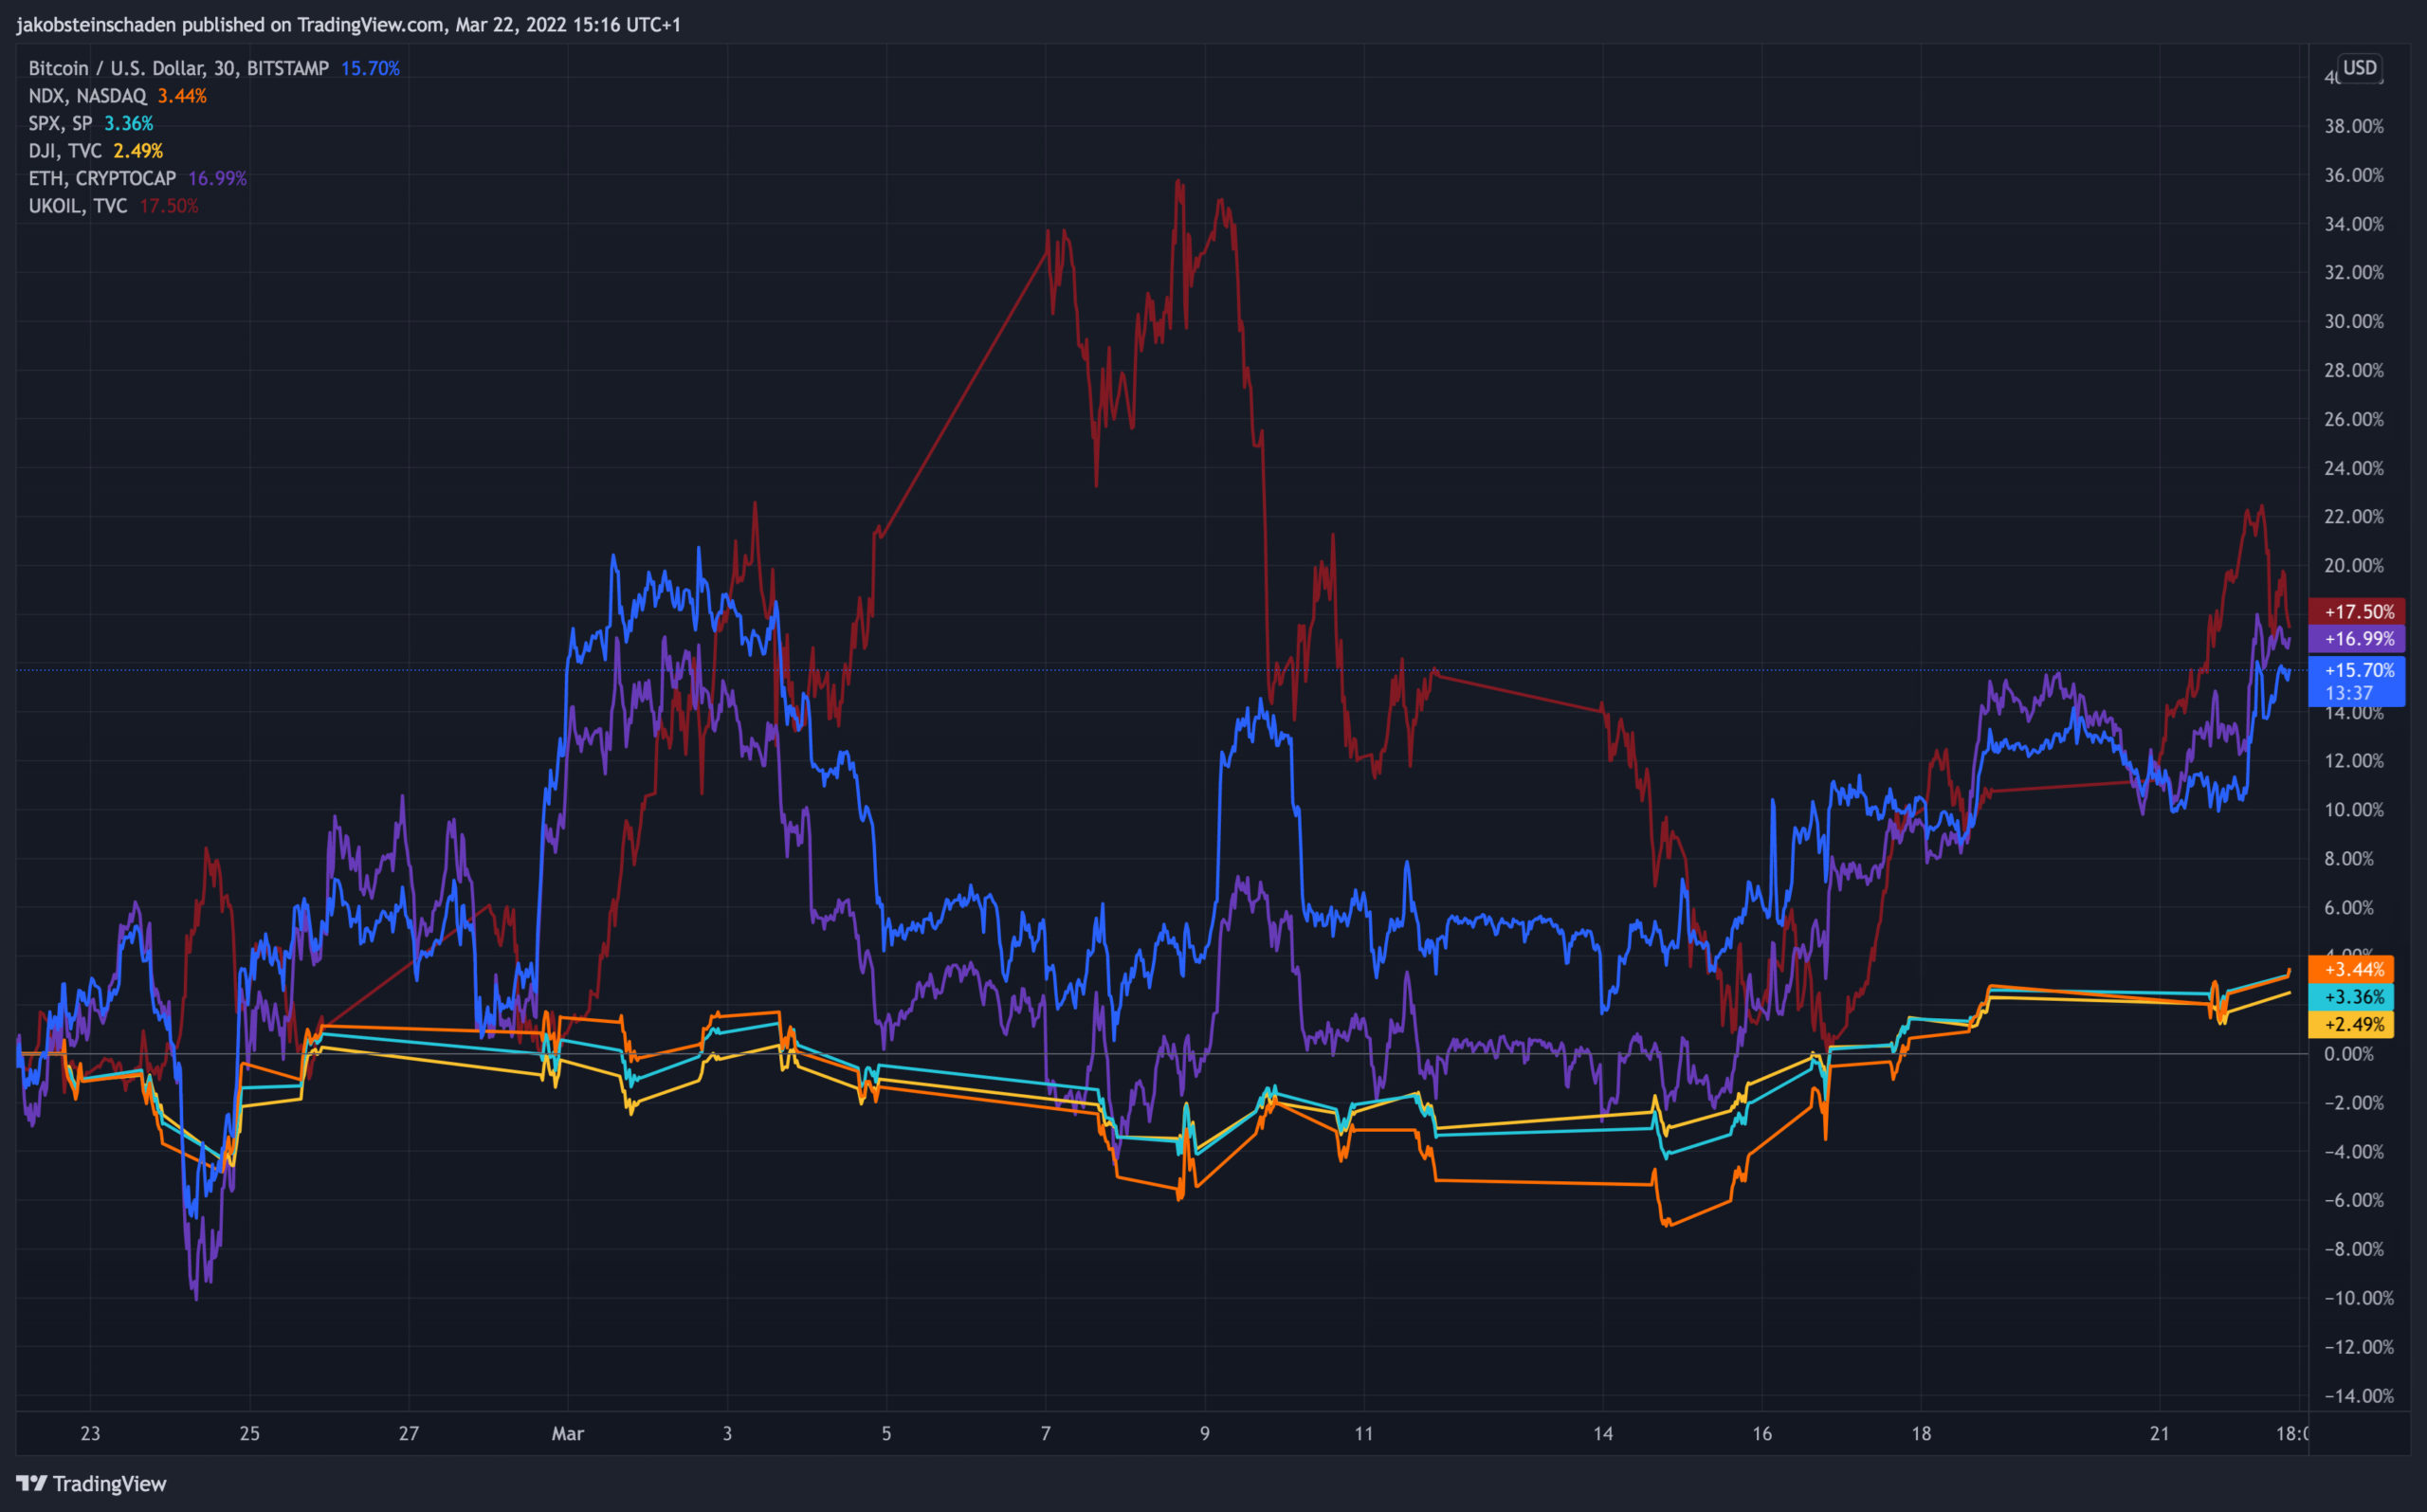Viewport: 2427px width, 1512px height.
Task: Select the ETH, CRYPTOCAP legend entry
Action: pos(102,178)
